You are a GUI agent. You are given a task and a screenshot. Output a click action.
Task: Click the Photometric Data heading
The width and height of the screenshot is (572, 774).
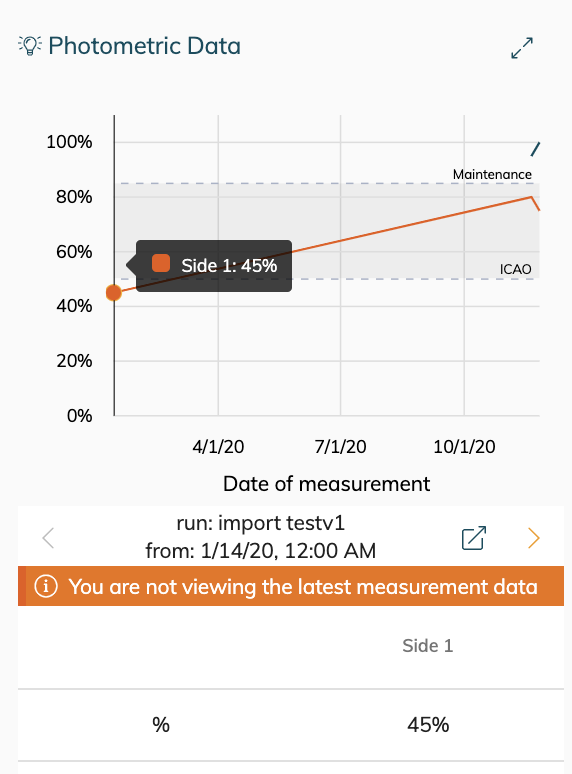point(145,46)
